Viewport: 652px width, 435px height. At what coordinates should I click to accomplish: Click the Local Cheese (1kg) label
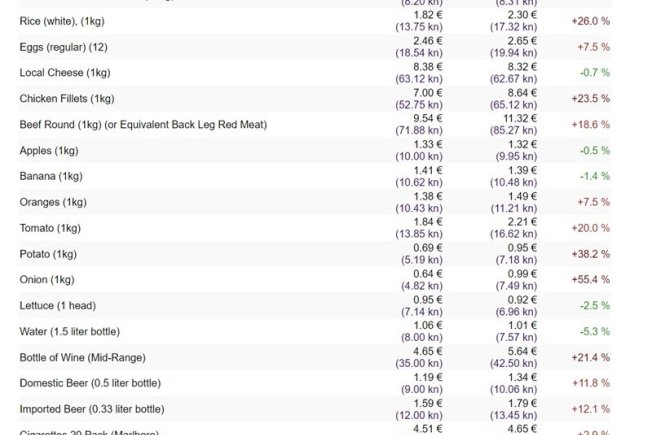pos(62,73)
